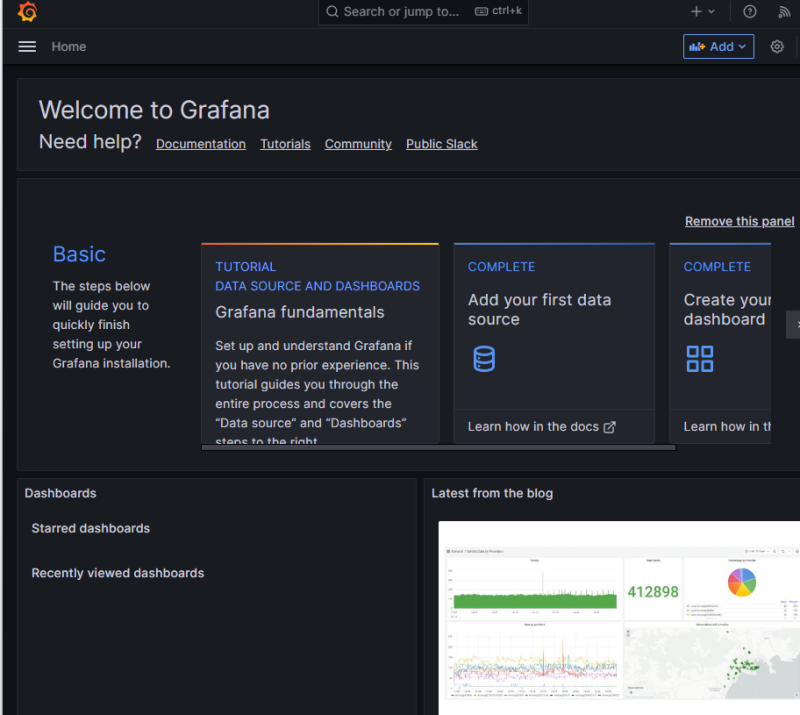Open dashboard settings gear icon
This screenshot has height=715, width=800.
click(777, 47)
